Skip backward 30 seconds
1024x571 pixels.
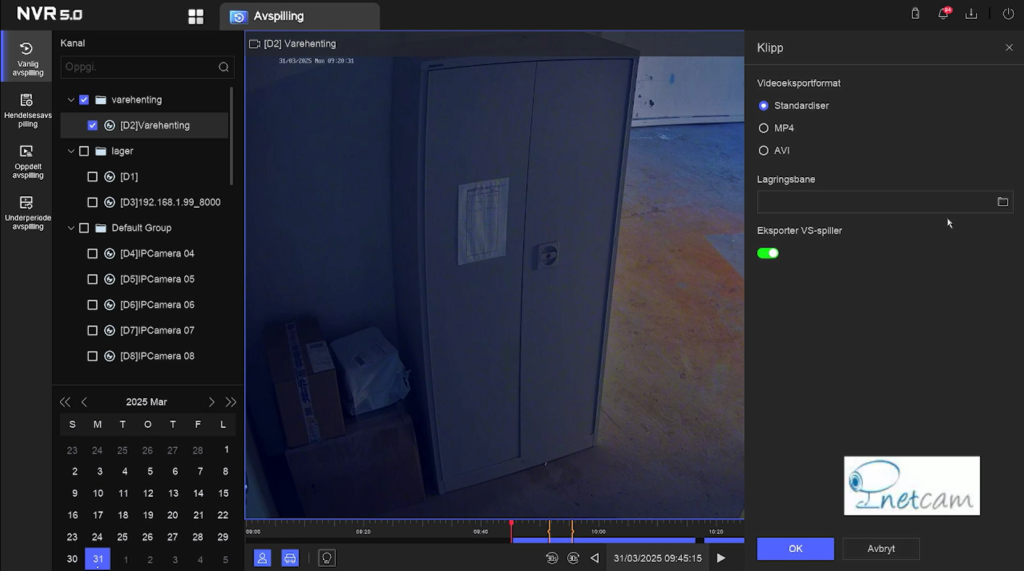click(x=551, y=558)
